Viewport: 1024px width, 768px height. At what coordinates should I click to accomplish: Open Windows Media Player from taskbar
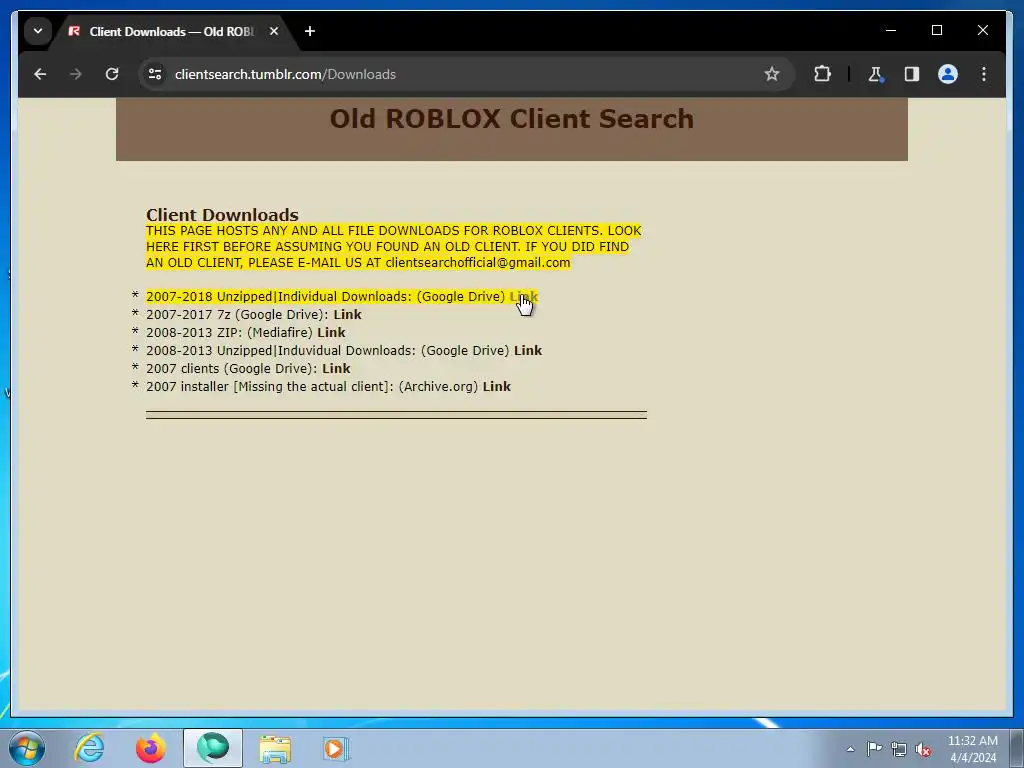(x=337, y=748)
